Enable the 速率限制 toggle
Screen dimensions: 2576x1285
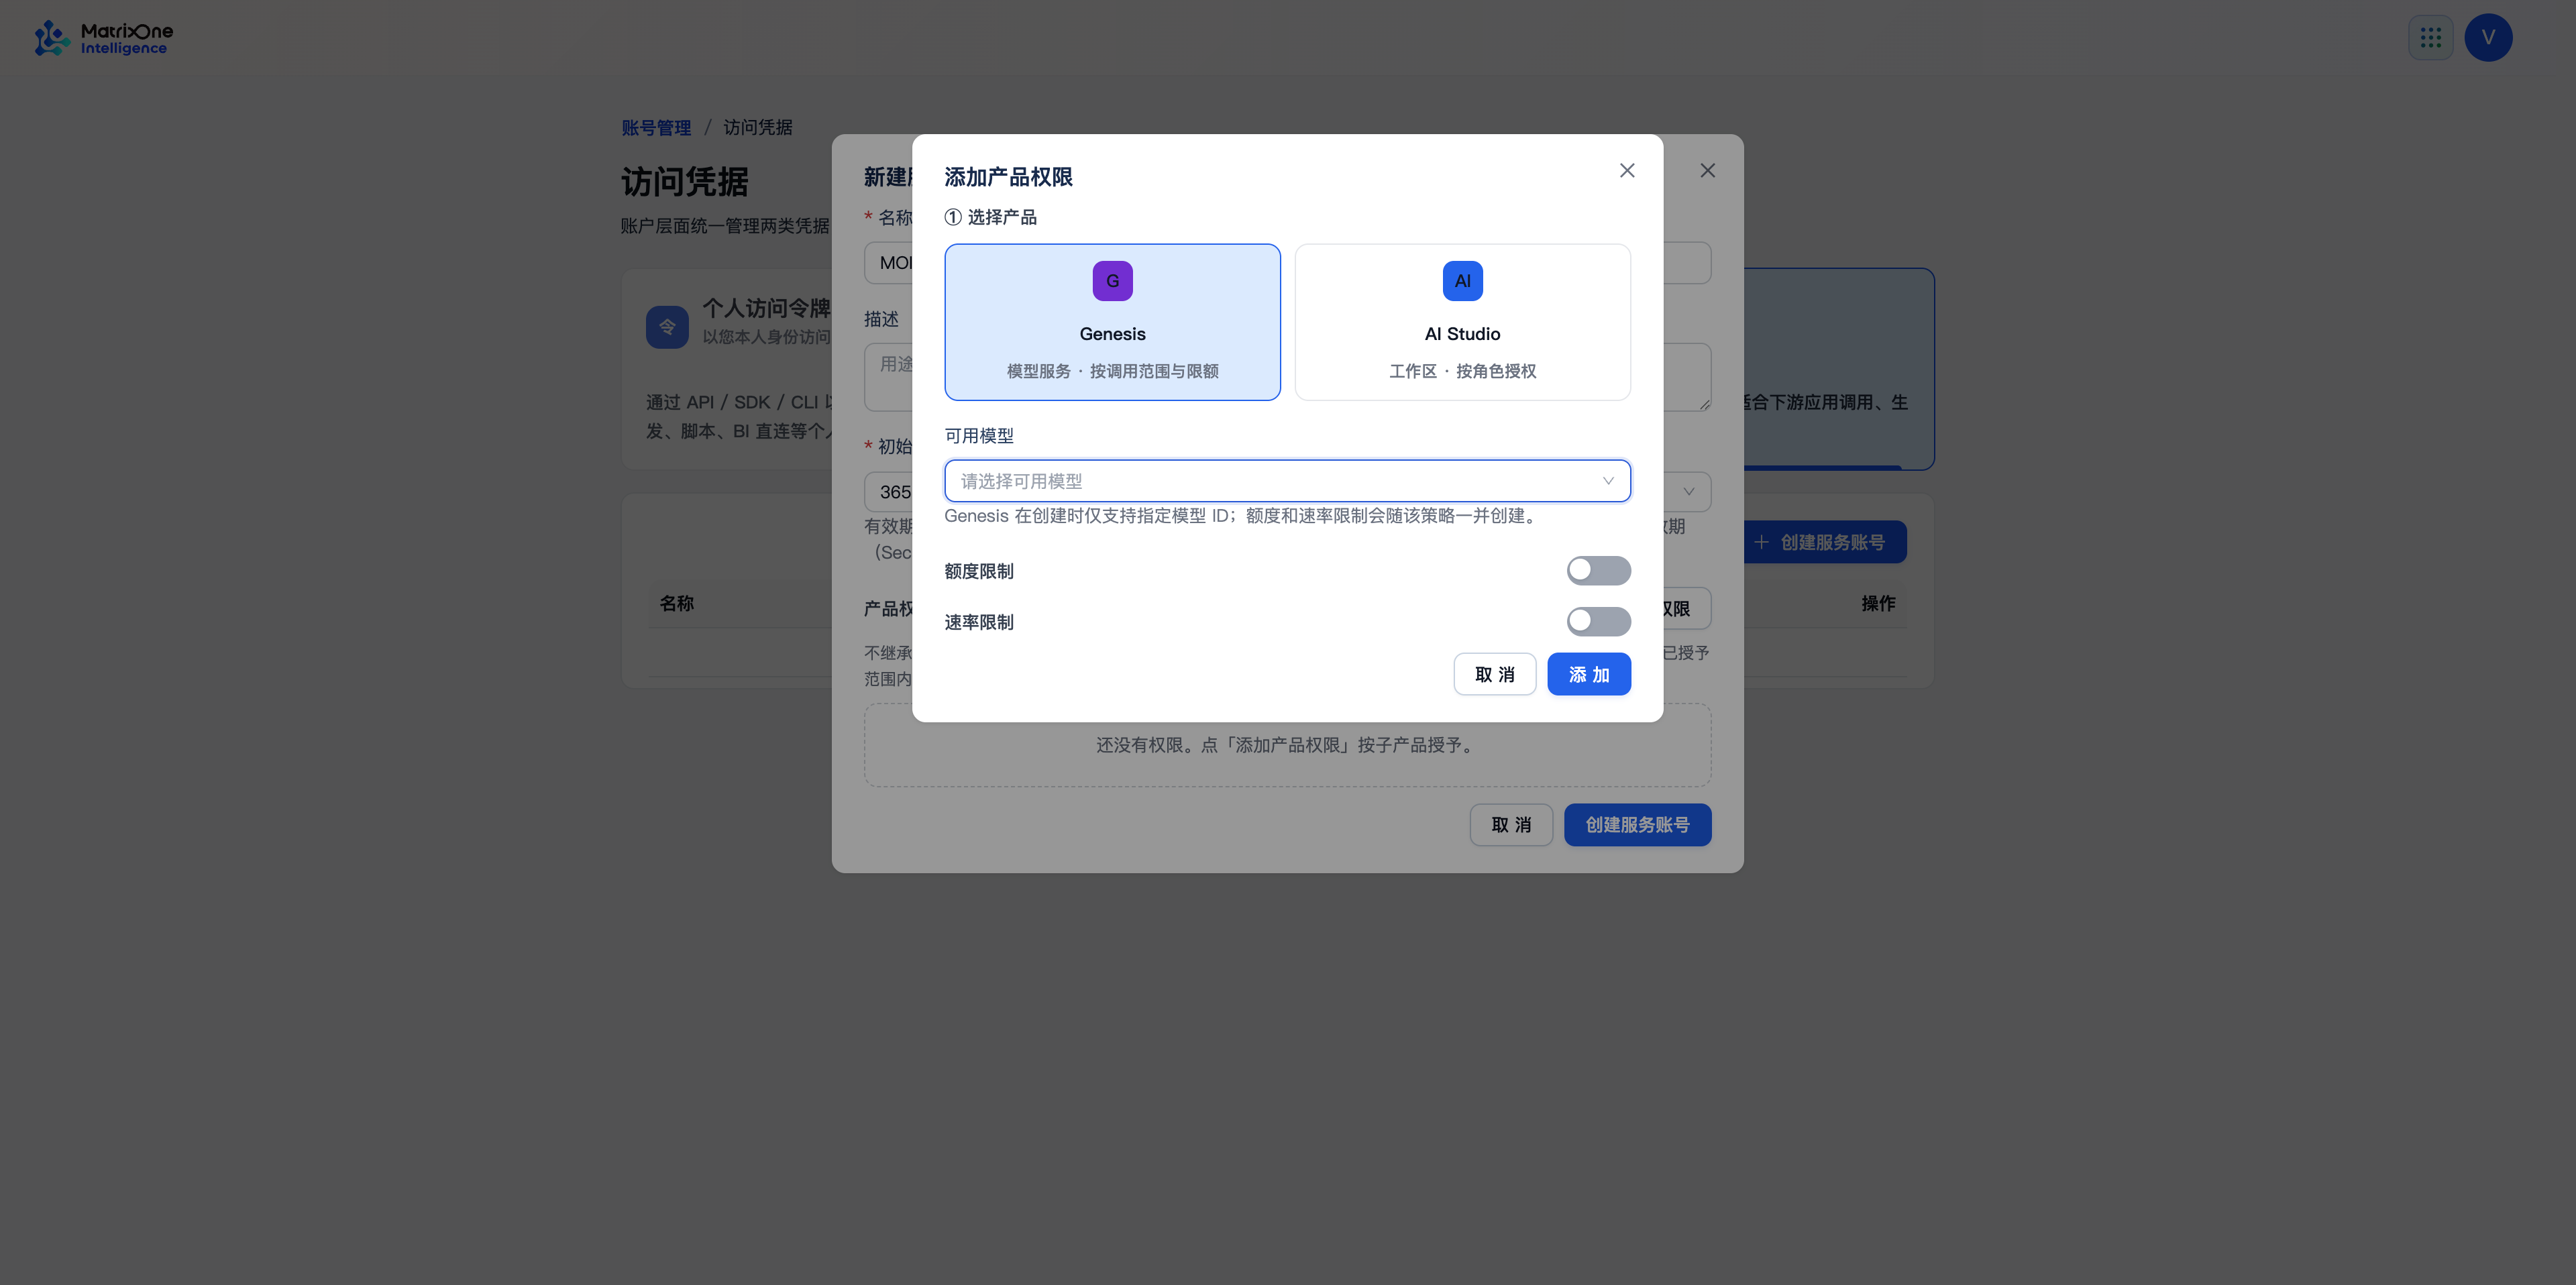click(x=1598, y=622)
